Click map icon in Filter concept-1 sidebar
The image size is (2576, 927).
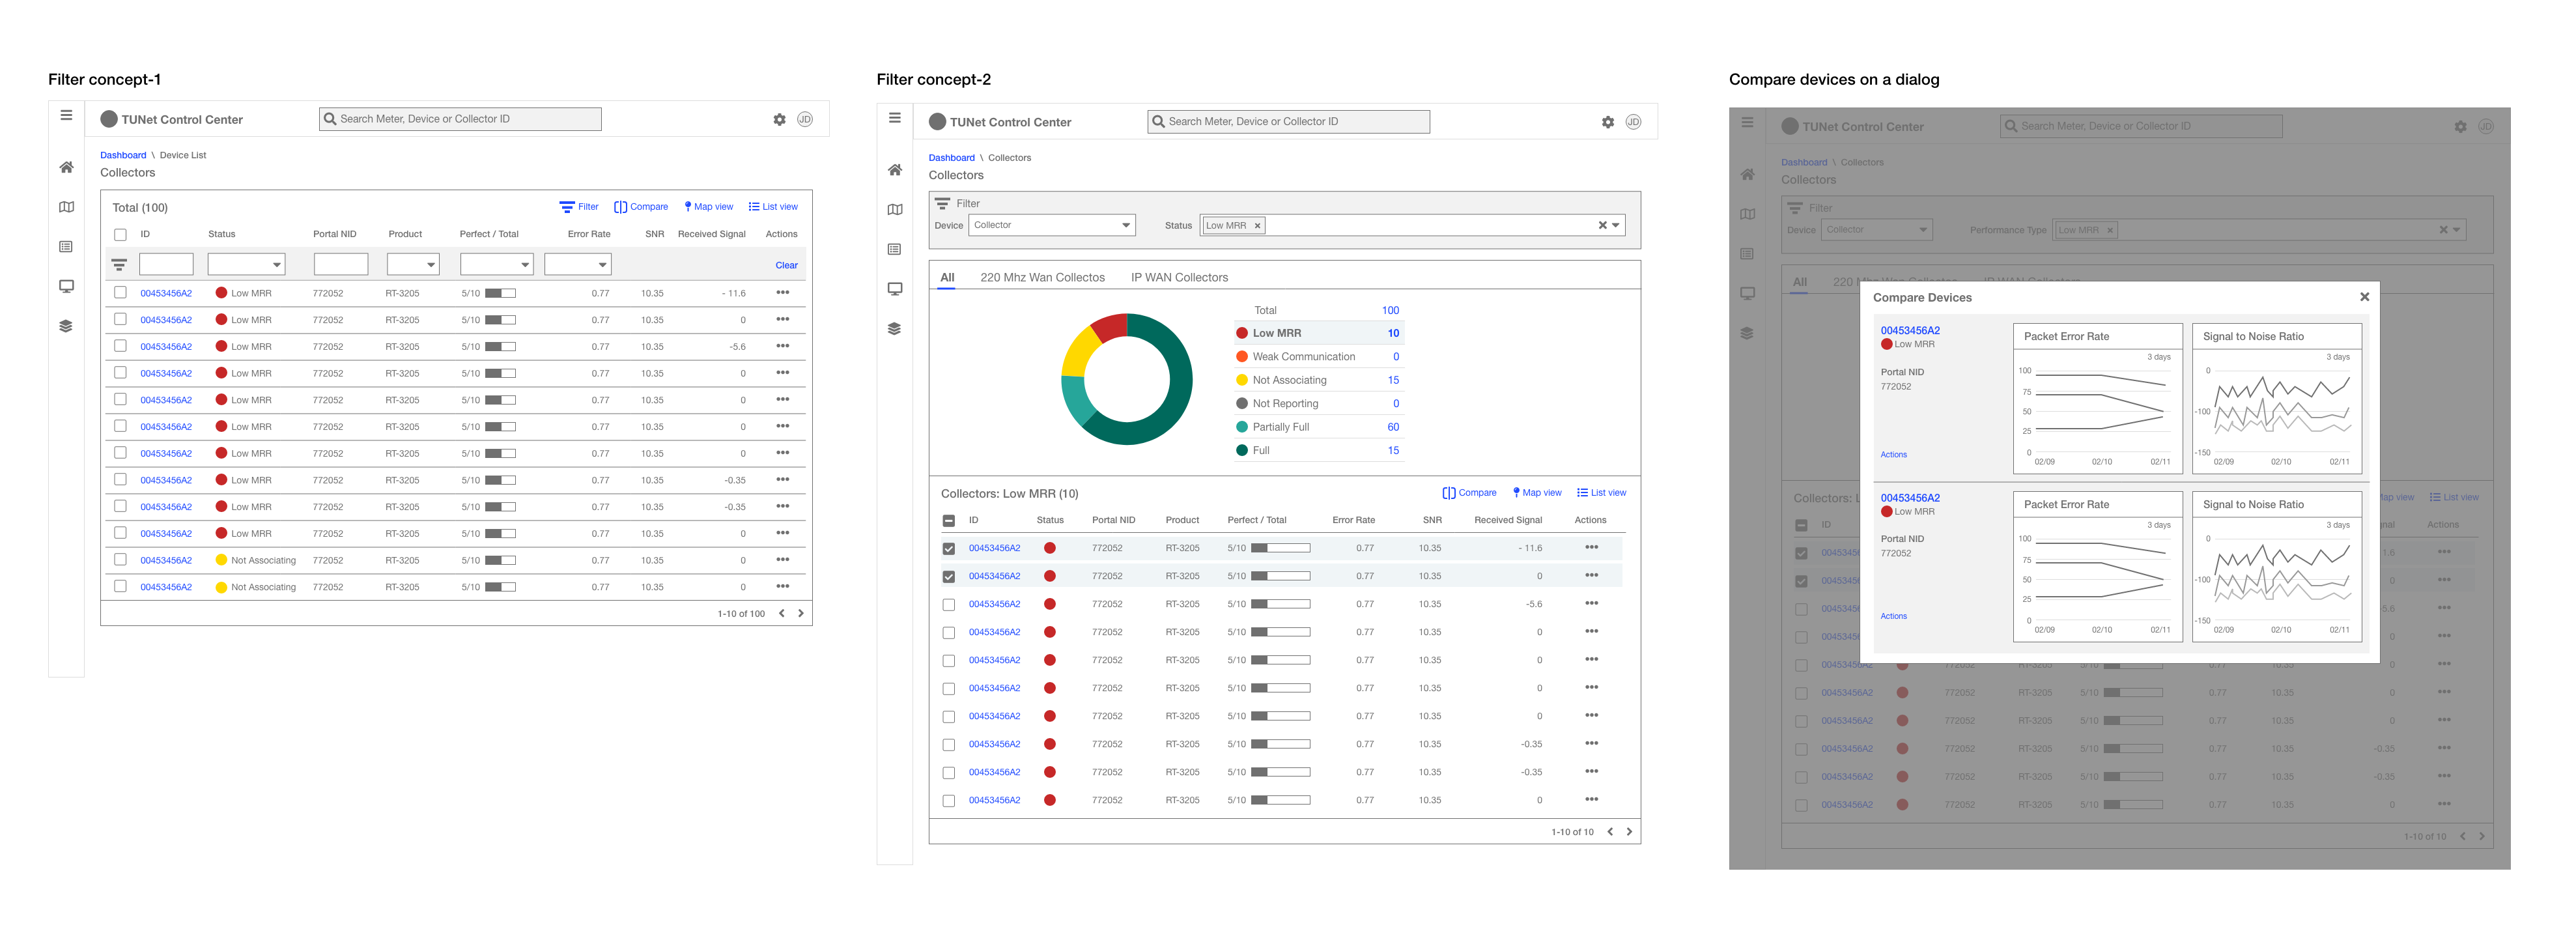click(66, 207)
